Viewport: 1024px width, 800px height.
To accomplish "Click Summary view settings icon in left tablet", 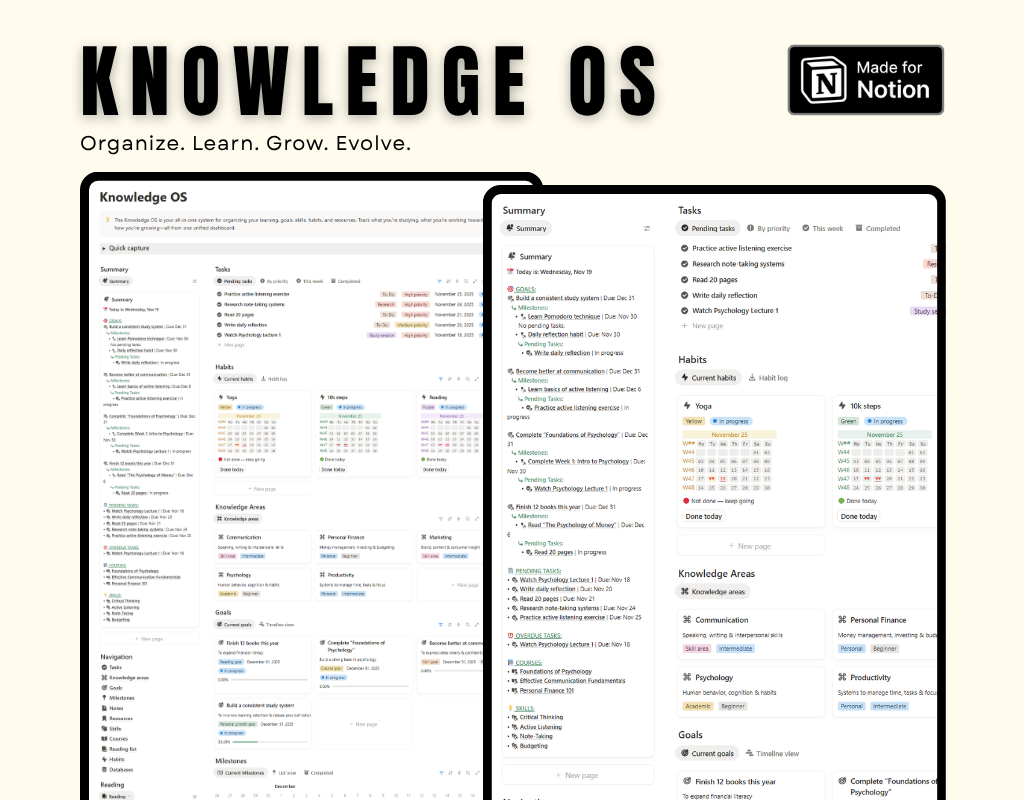I will 195,281.
